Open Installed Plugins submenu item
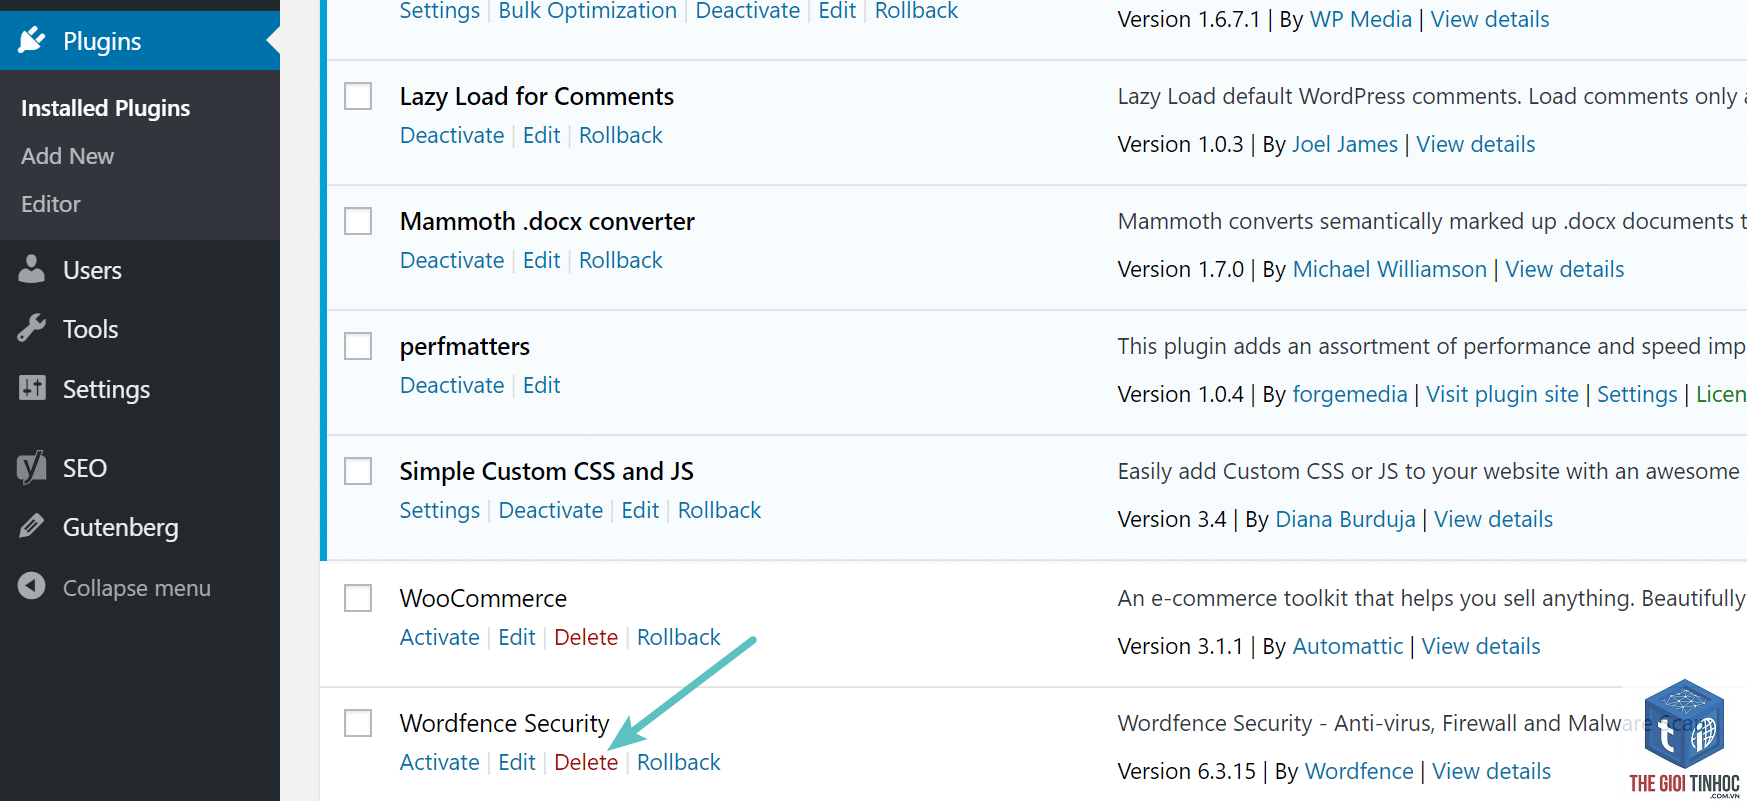Screen dimensions: 1747x801 (105, 108)
